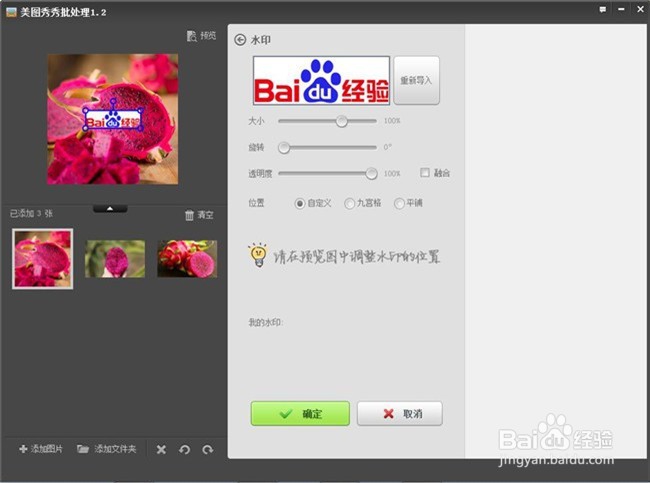Screen dimensions: 650x483
Task: Click the 添加图片 plus button
Action: [x=41, y=449]
